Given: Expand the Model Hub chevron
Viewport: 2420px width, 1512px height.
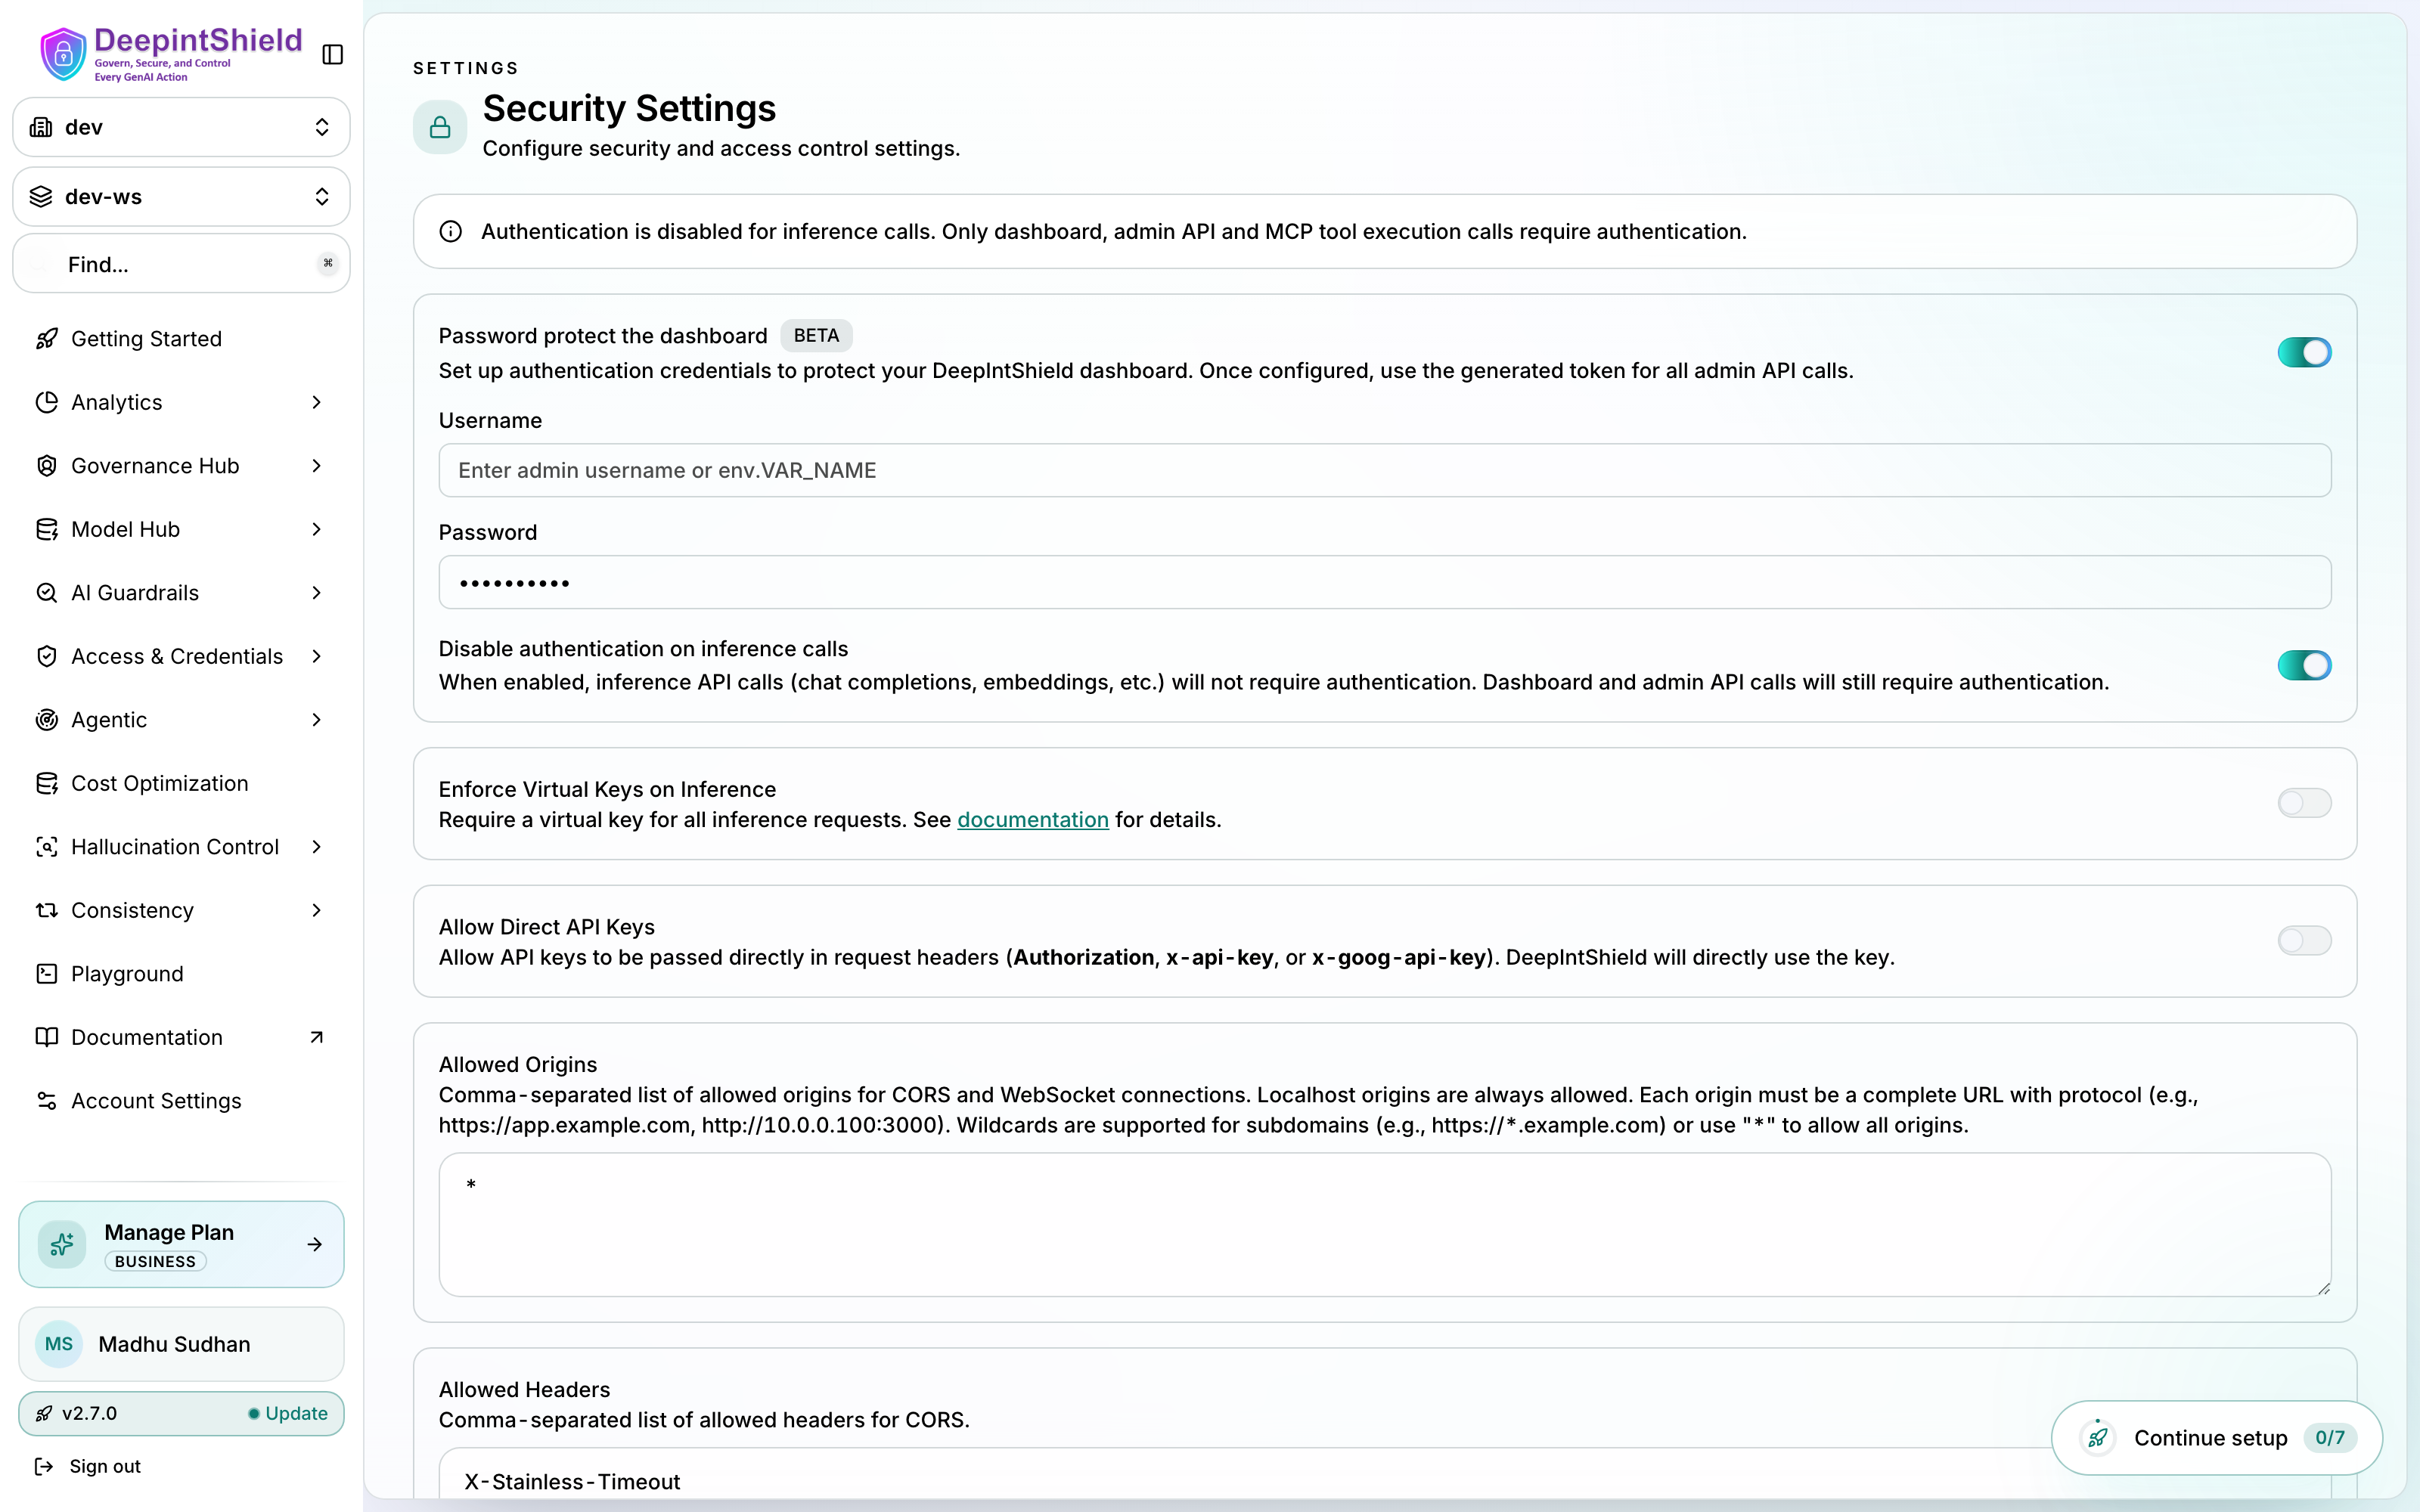Looking at the screenshot, I should [317, 529].
